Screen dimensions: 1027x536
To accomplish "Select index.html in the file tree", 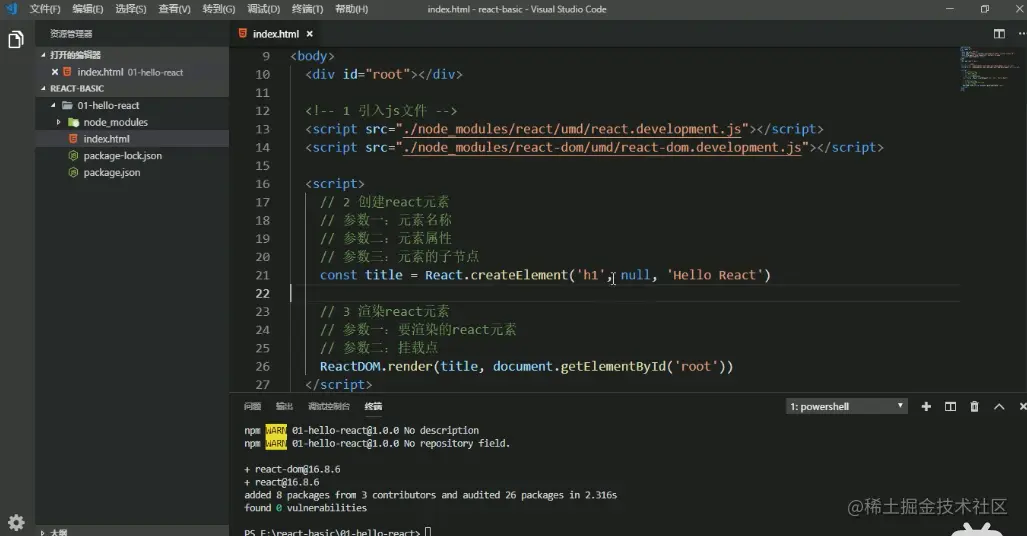I will (132, 139).
